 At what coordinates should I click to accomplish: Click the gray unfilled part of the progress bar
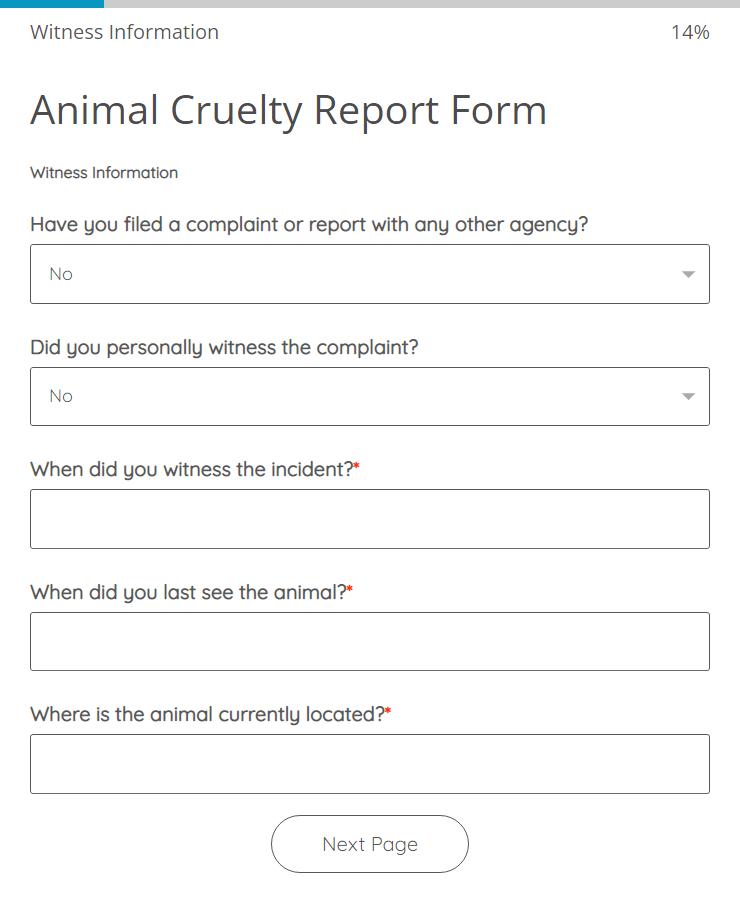click(420, 4)
